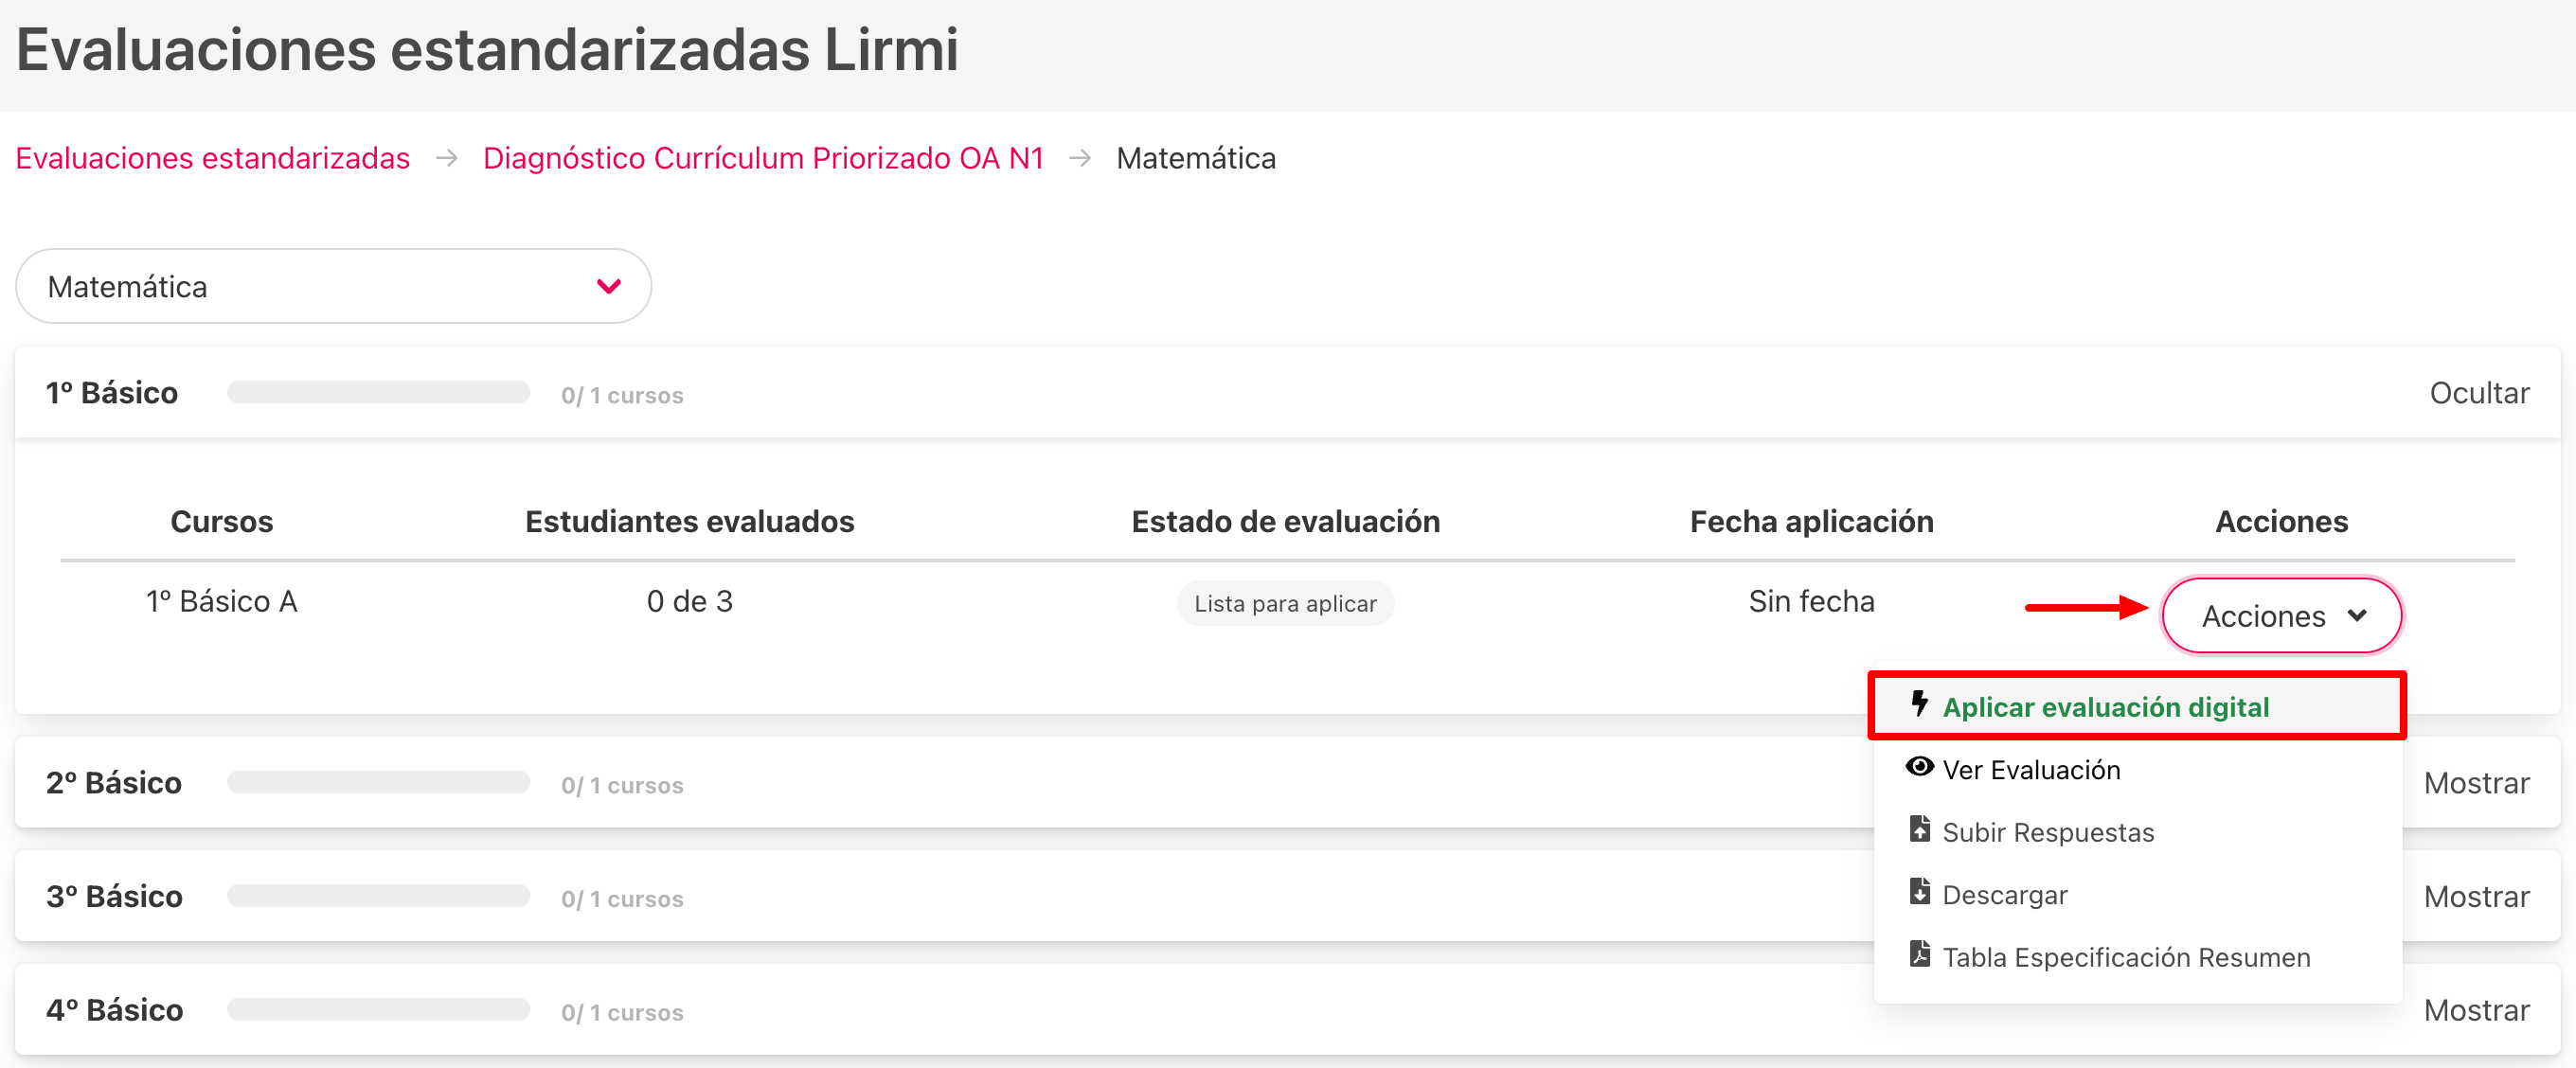Click the Cursos column header
This screenshot has width=2576, height=1068.
click(222, 521)
